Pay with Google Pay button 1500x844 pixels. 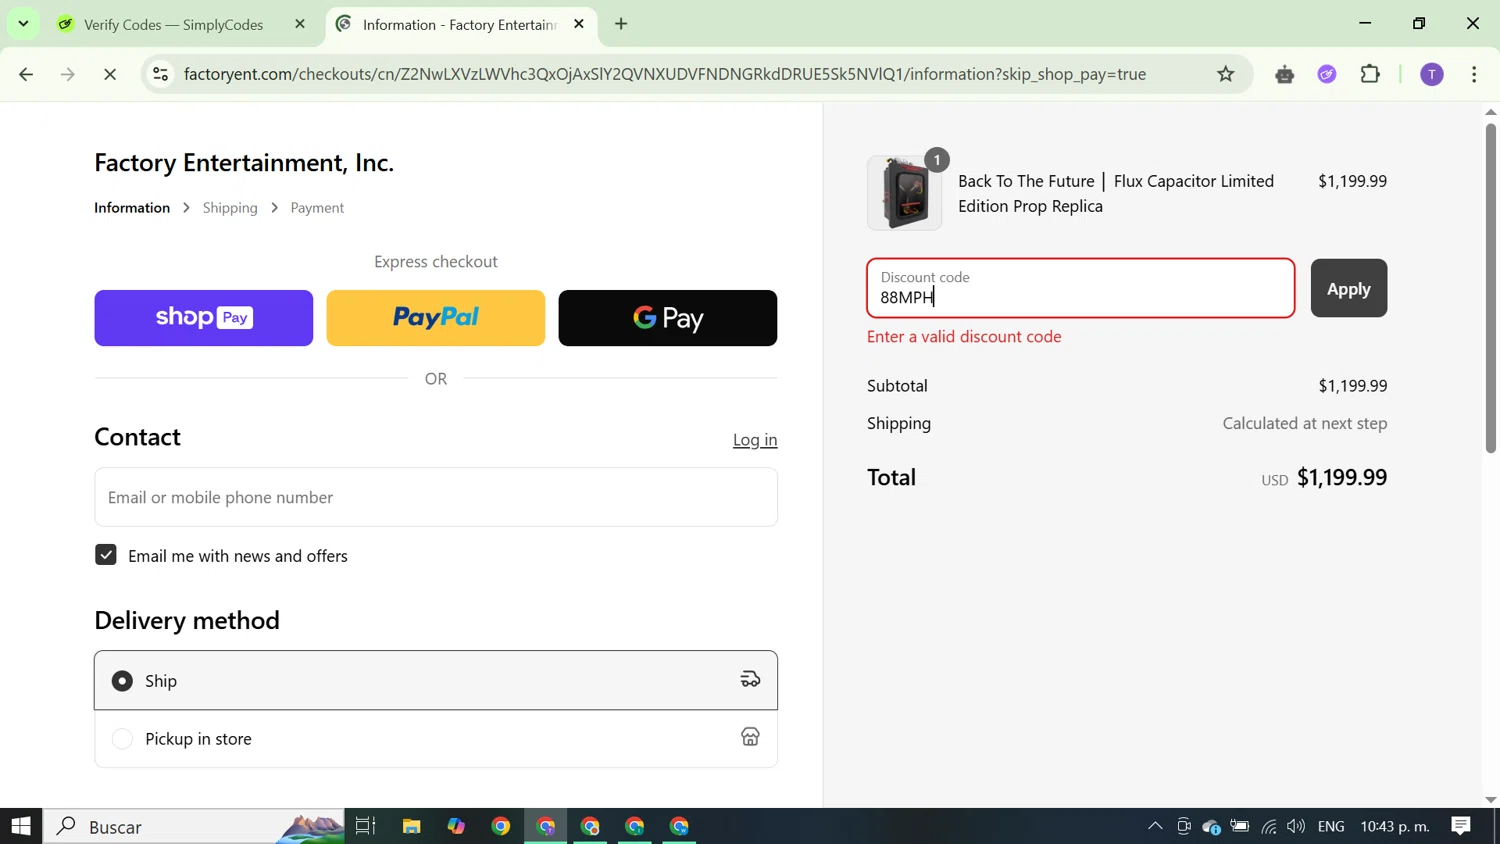point(668,318)
